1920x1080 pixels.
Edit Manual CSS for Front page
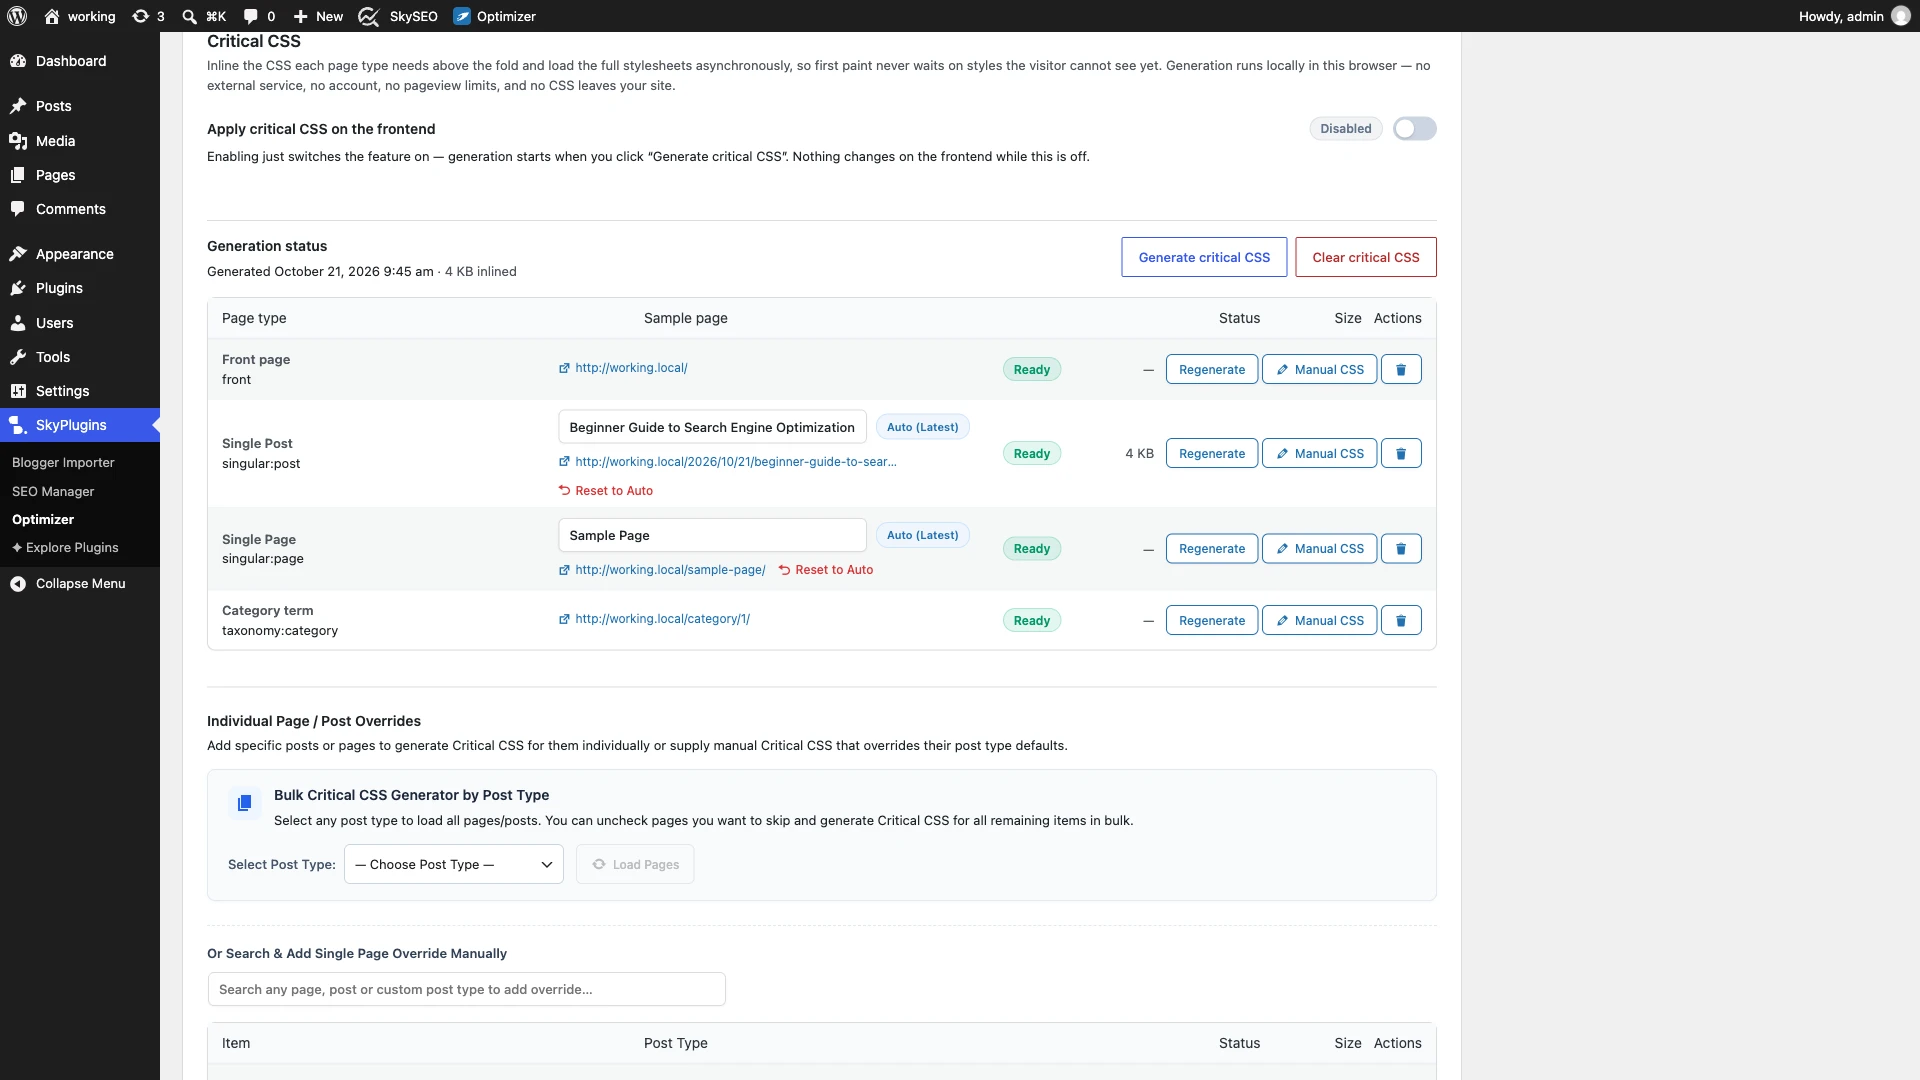(1320, 370)
